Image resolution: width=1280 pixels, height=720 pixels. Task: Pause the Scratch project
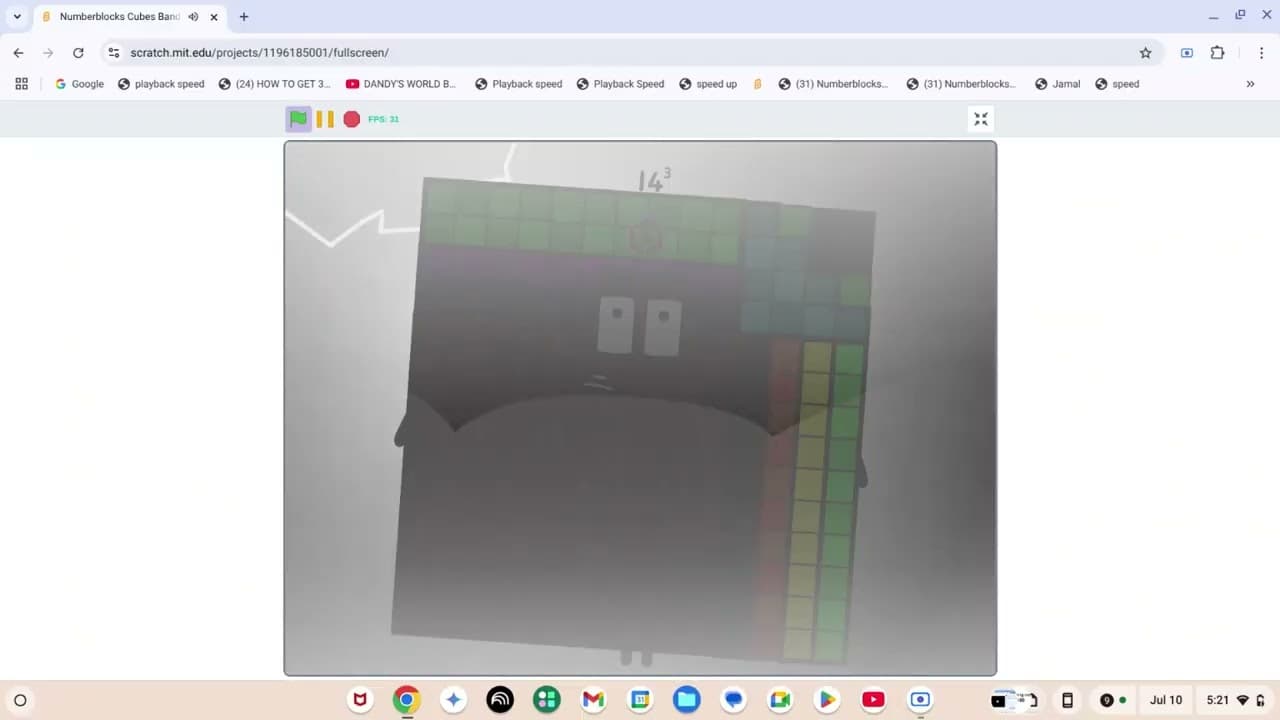tap(325, 119)
